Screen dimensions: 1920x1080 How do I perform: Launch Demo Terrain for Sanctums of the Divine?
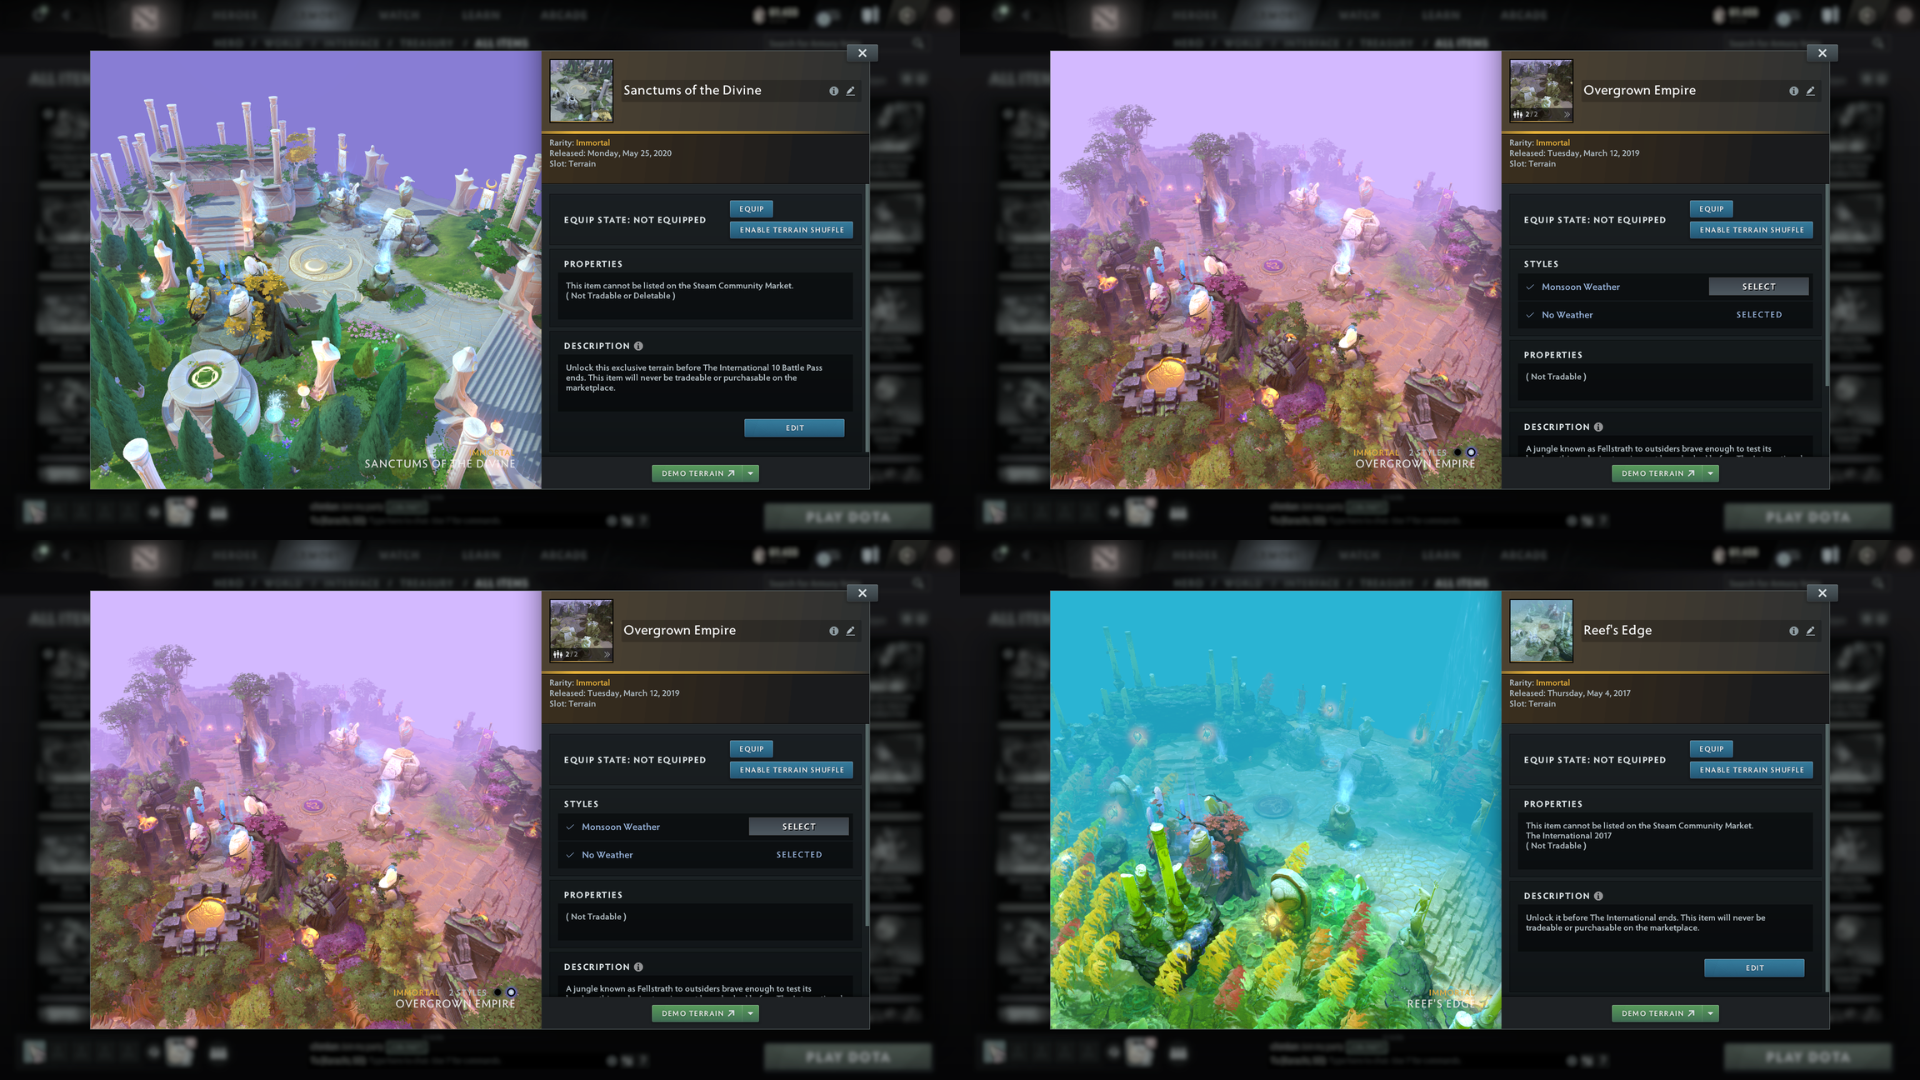698,474
